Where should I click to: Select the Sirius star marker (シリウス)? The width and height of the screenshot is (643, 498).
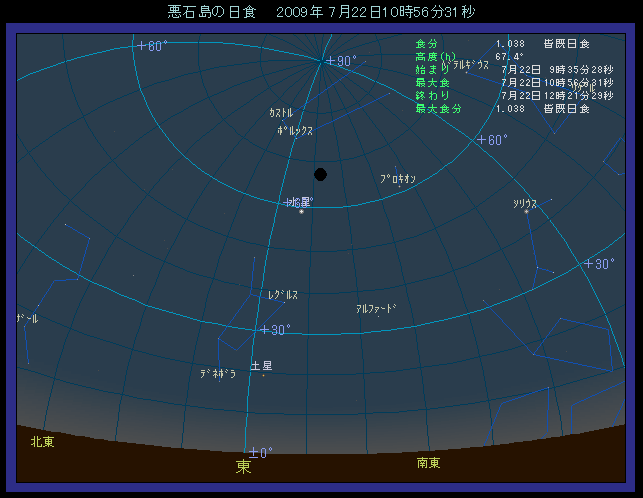pyautogui.click(x=527, y=211)
